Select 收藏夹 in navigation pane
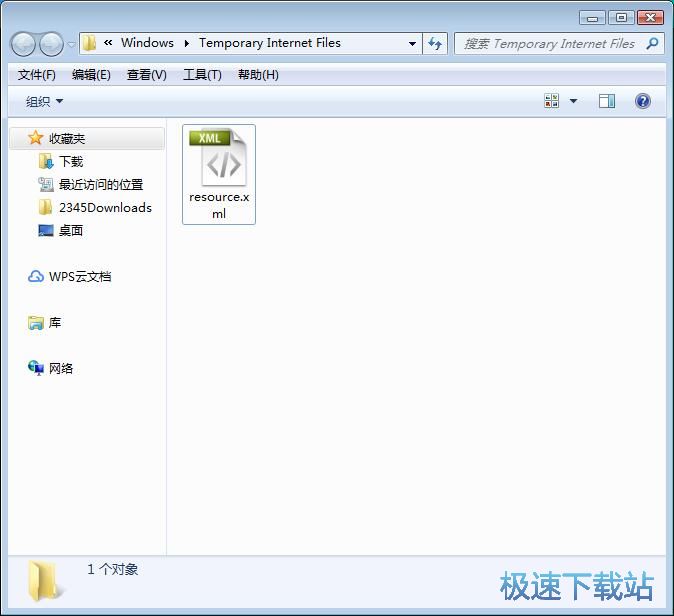The width and height of the screenshot is (674, 616). click(87, 138)
